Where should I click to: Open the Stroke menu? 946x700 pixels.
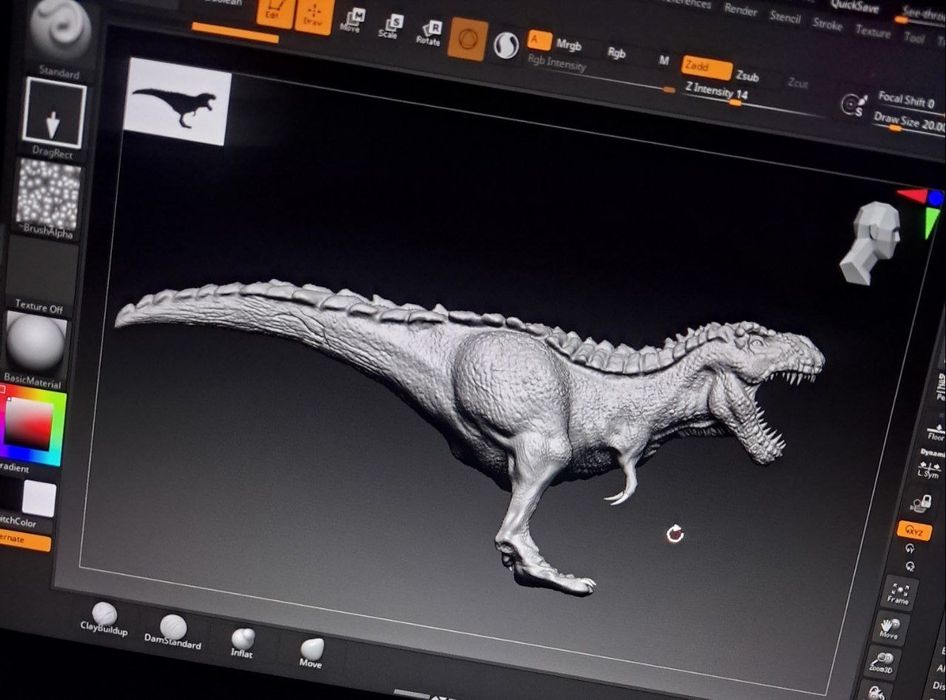pyautogui.click(x=827, y=24)
